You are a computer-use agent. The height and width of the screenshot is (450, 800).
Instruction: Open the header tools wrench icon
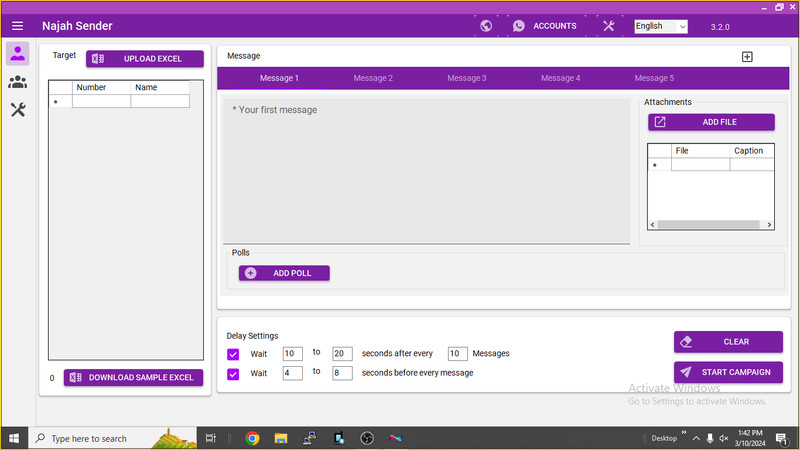point(608,26)
